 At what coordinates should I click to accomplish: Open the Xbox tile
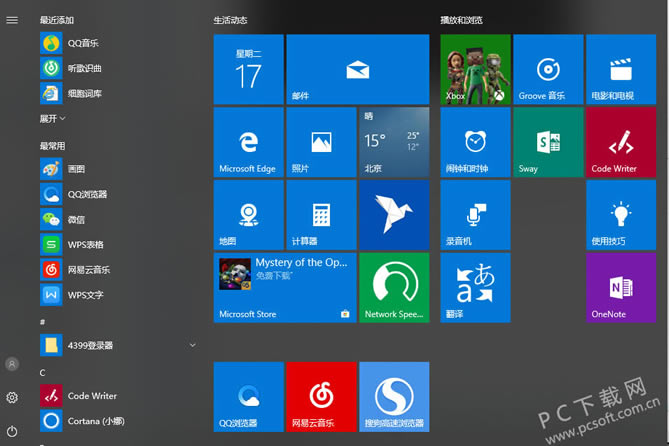(475, 70)
